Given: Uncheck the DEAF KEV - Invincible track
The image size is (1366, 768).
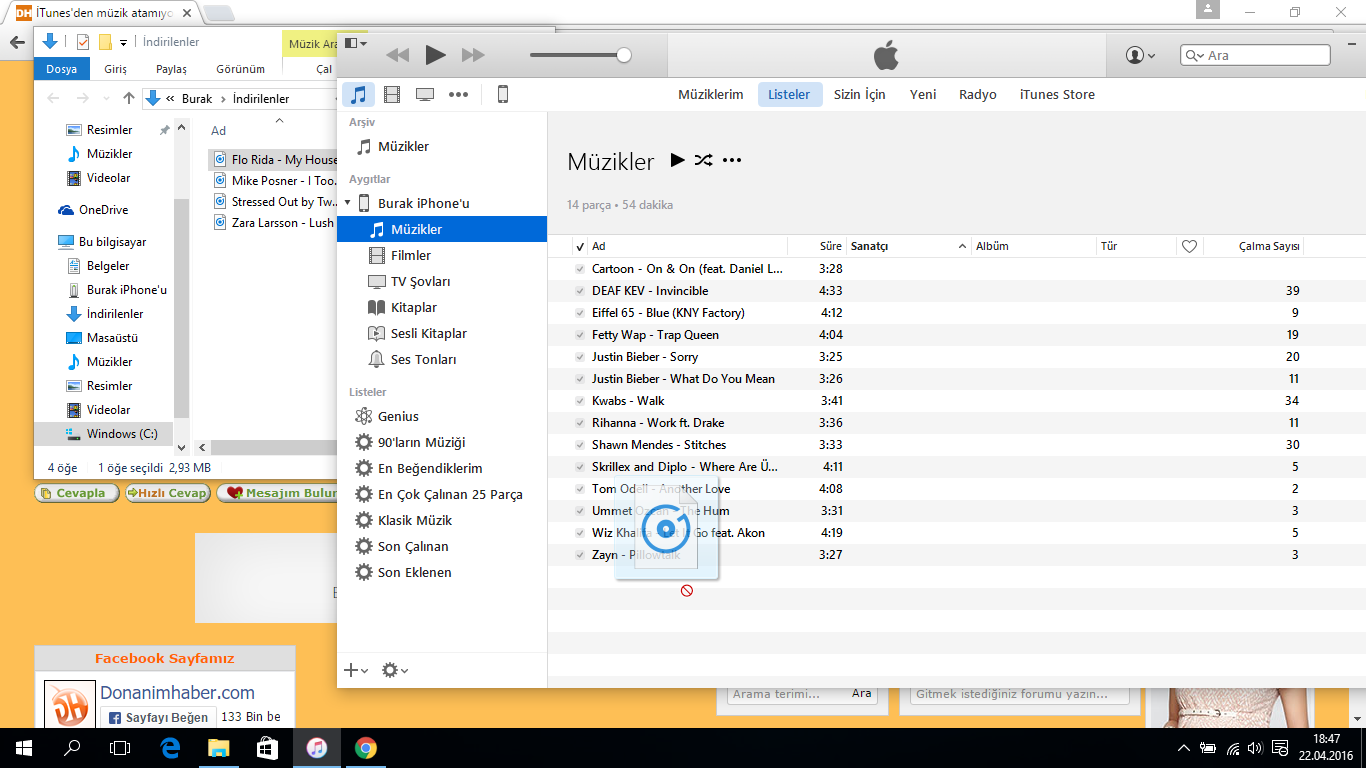Looking at the screenshot, I should pos(580,291).
